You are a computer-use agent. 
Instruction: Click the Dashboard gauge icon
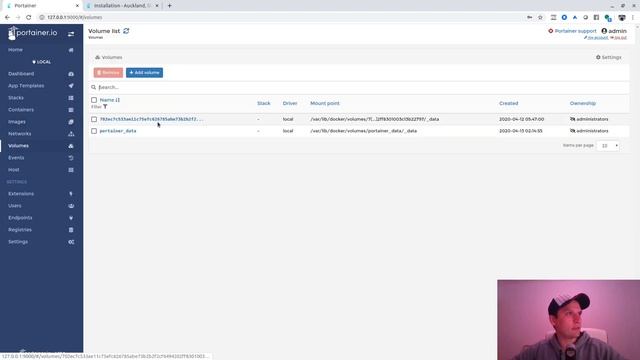[x=71, y=74]
